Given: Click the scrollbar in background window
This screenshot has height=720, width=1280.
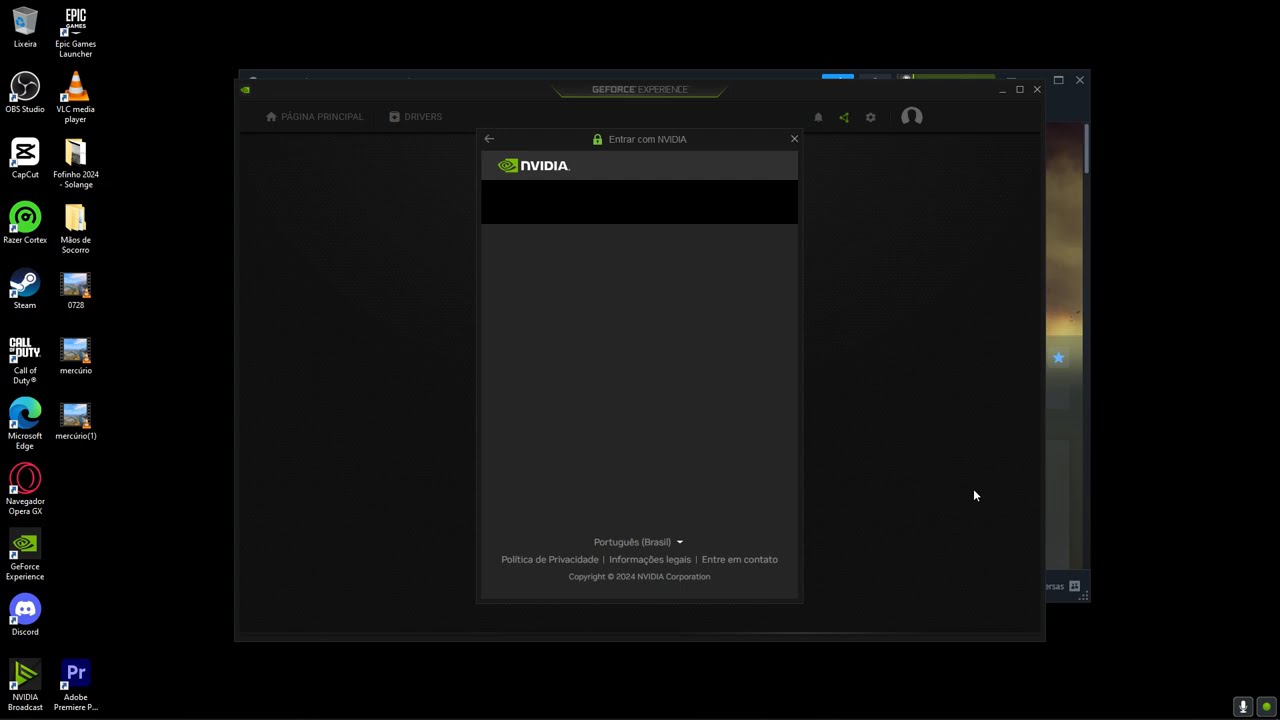Looking at the screenshot, I should coord(1085,150).
